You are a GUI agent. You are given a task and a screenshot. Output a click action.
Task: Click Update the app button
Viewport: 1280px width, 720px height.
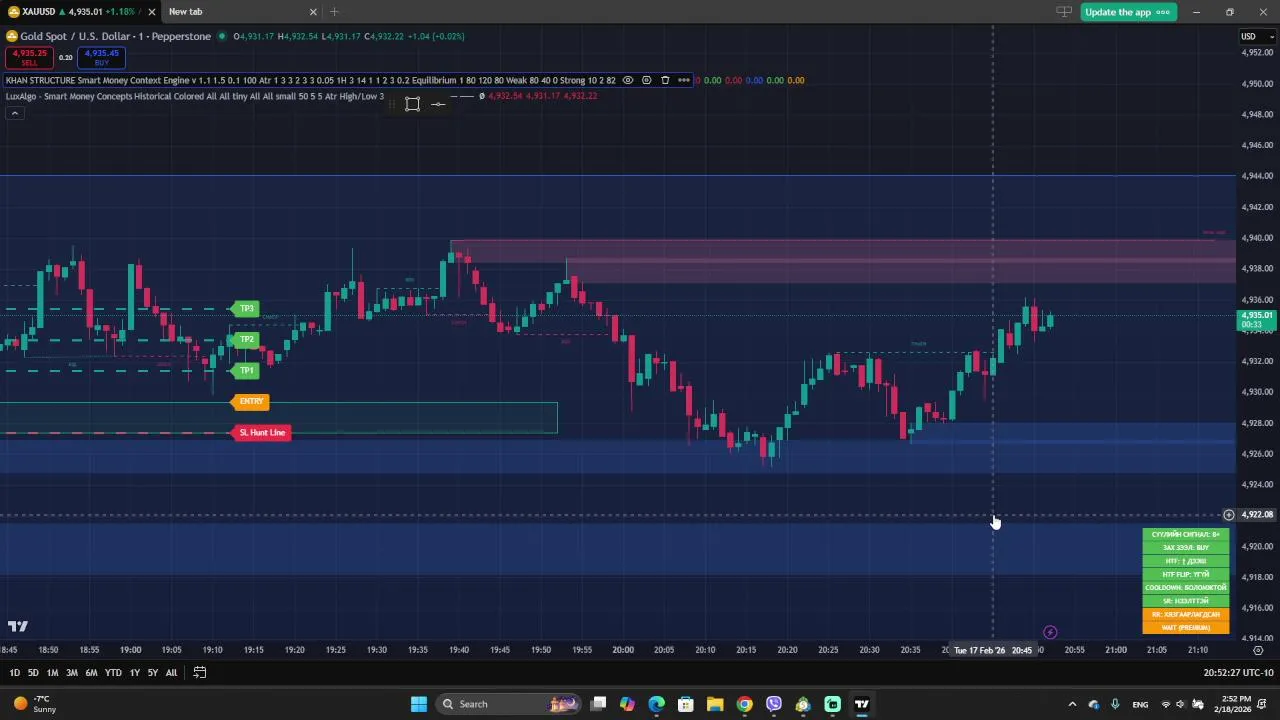click(1128, 12)
